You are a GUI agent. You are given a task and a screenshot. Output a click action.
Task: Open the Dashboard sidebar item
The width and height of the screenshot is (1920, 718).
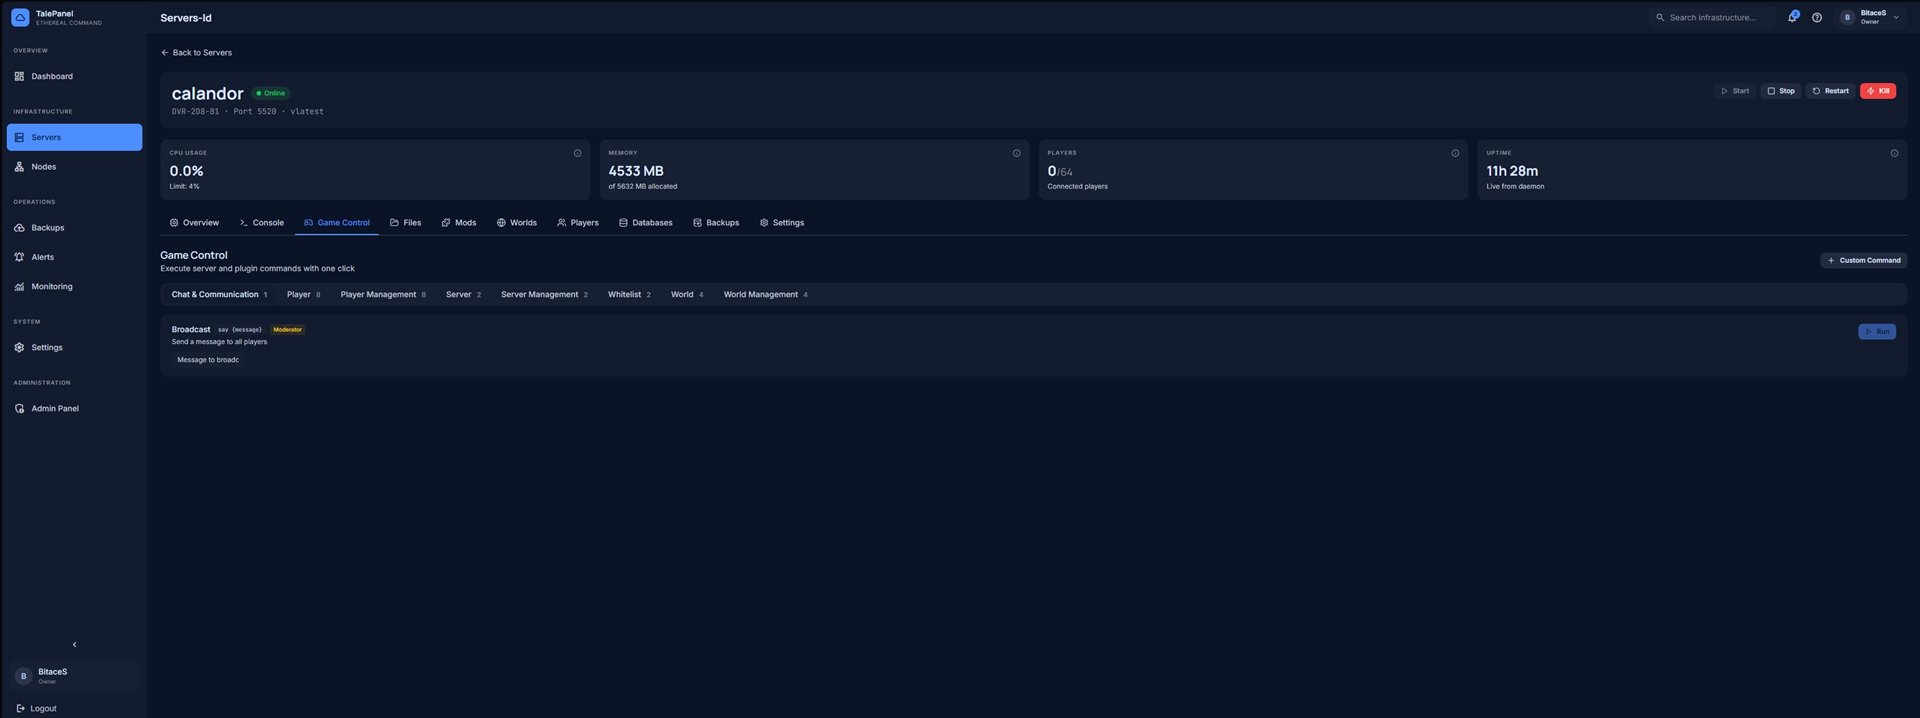pos(74,76)
